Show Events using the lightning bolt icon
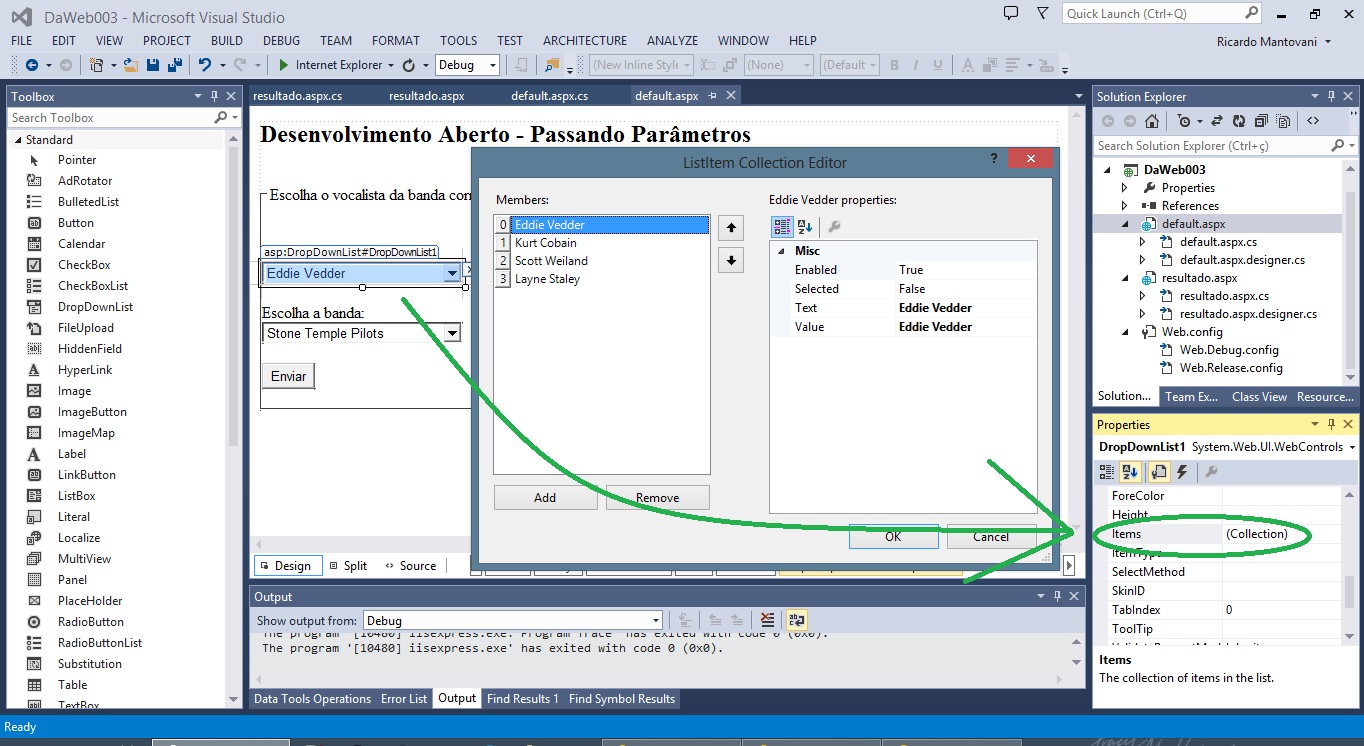The image size is (1364, 746). tap(1182, 472)
